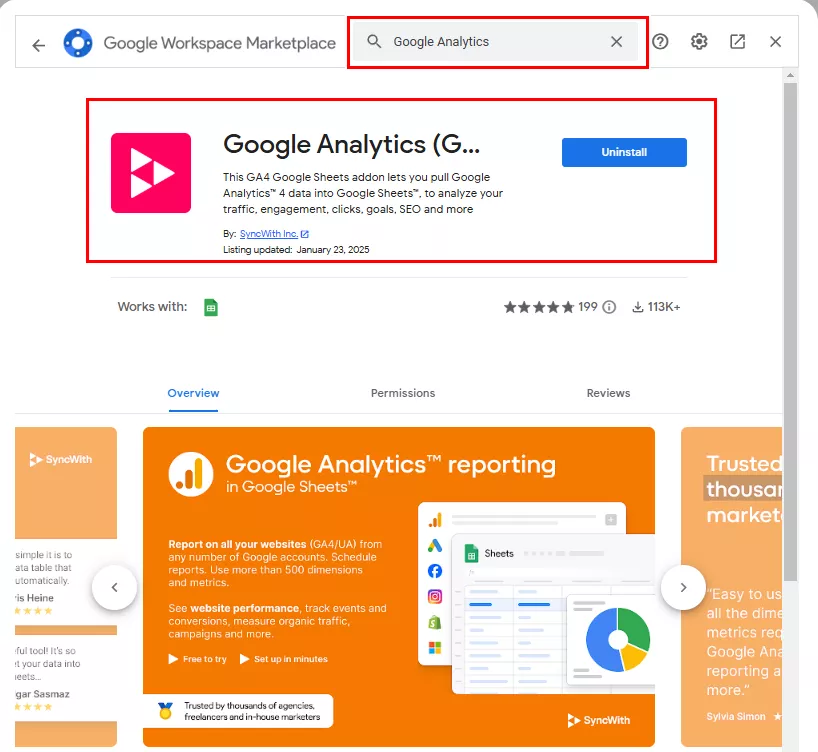
Task: Open the SyncWith Inc. developer link
Action: 269,234
